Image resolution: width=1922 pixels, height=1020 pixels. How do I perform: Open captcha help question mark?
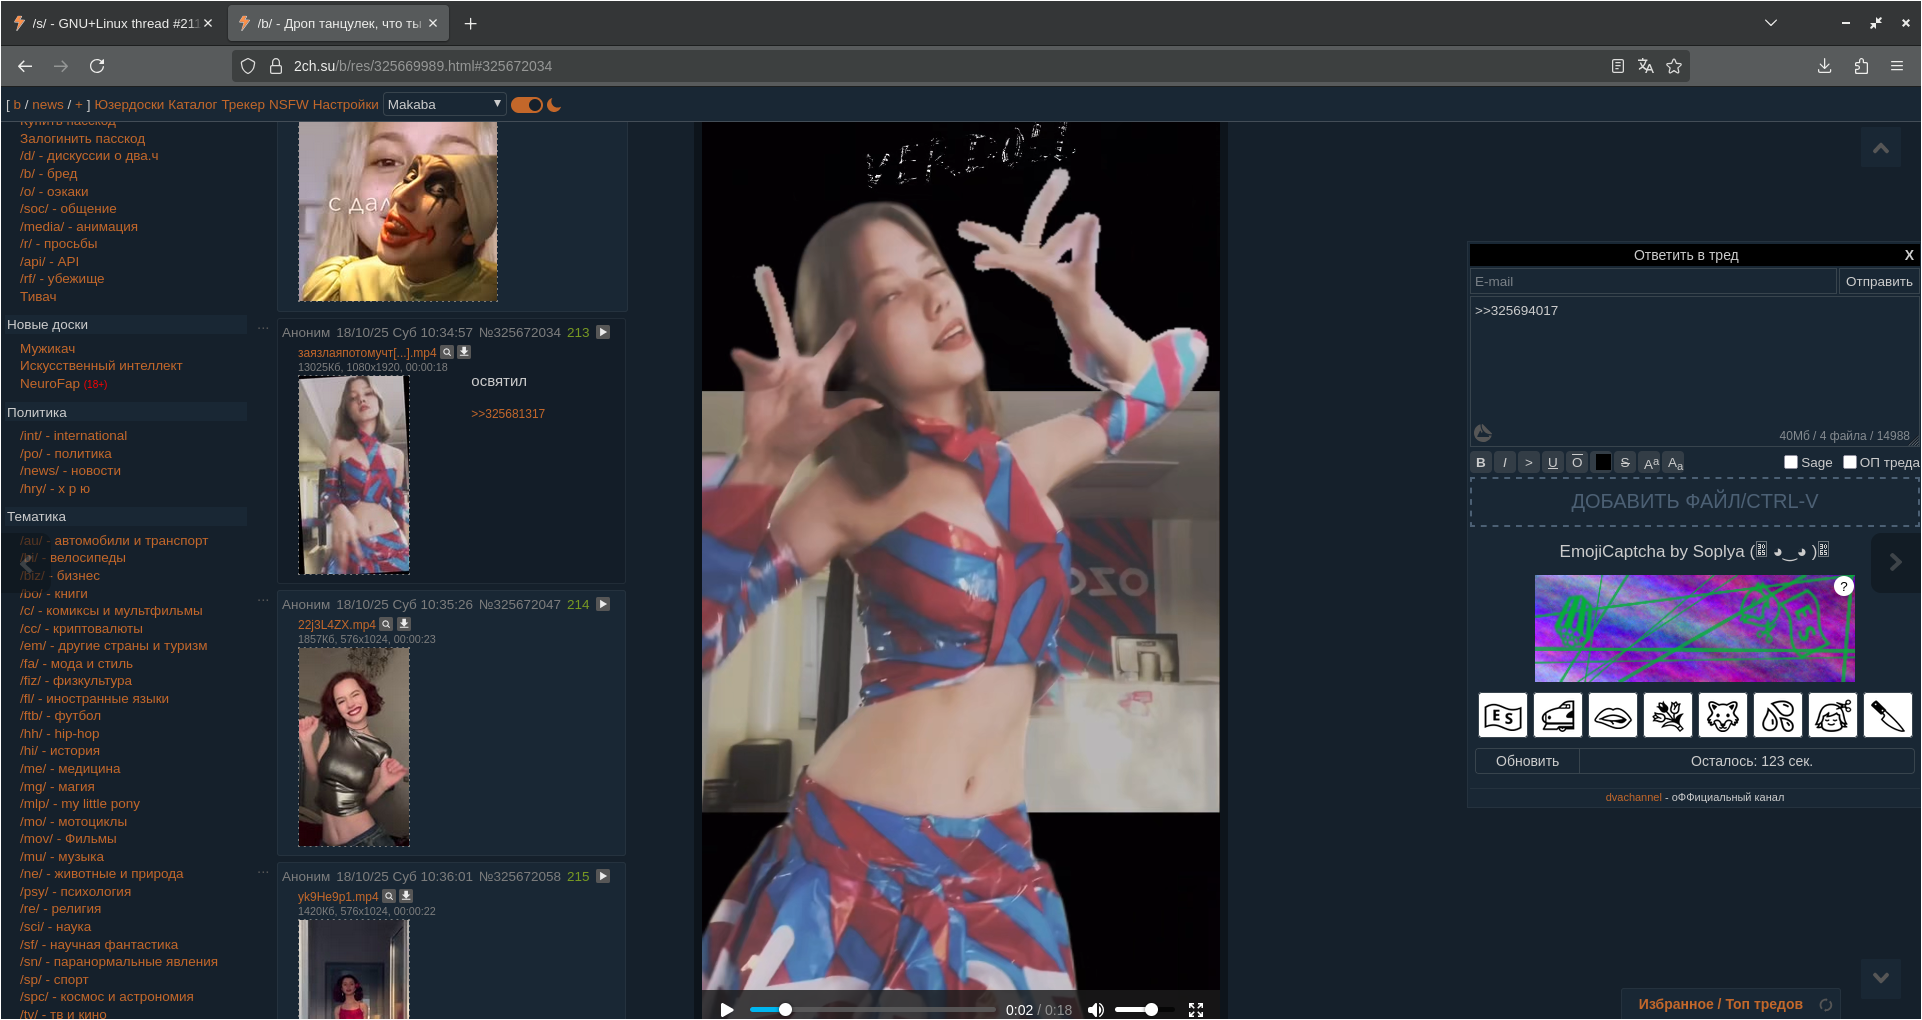[1844, 587]
